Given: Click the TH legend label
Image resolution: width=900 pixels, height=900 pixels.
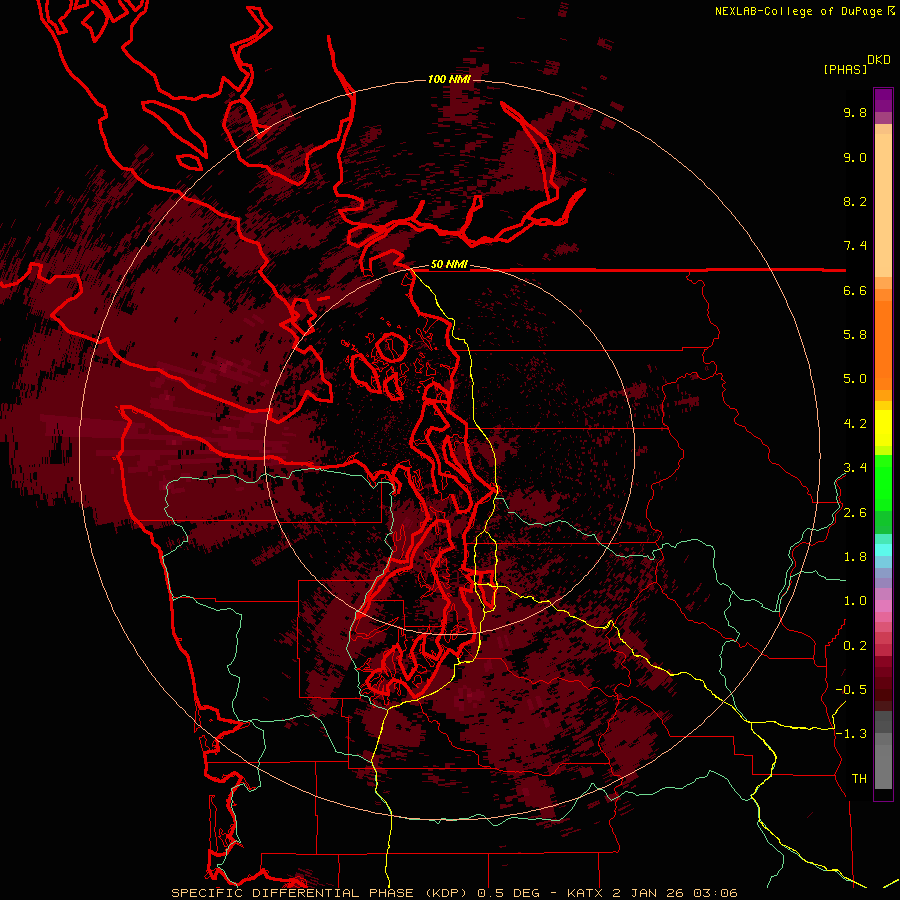Looking at the screenshot, I should coord(859,778).
